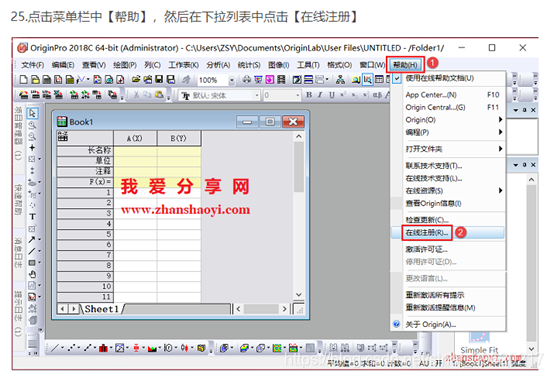The image size is (554, 378).
Task: Open the 统计(S) menu
Action: [249, 65]
